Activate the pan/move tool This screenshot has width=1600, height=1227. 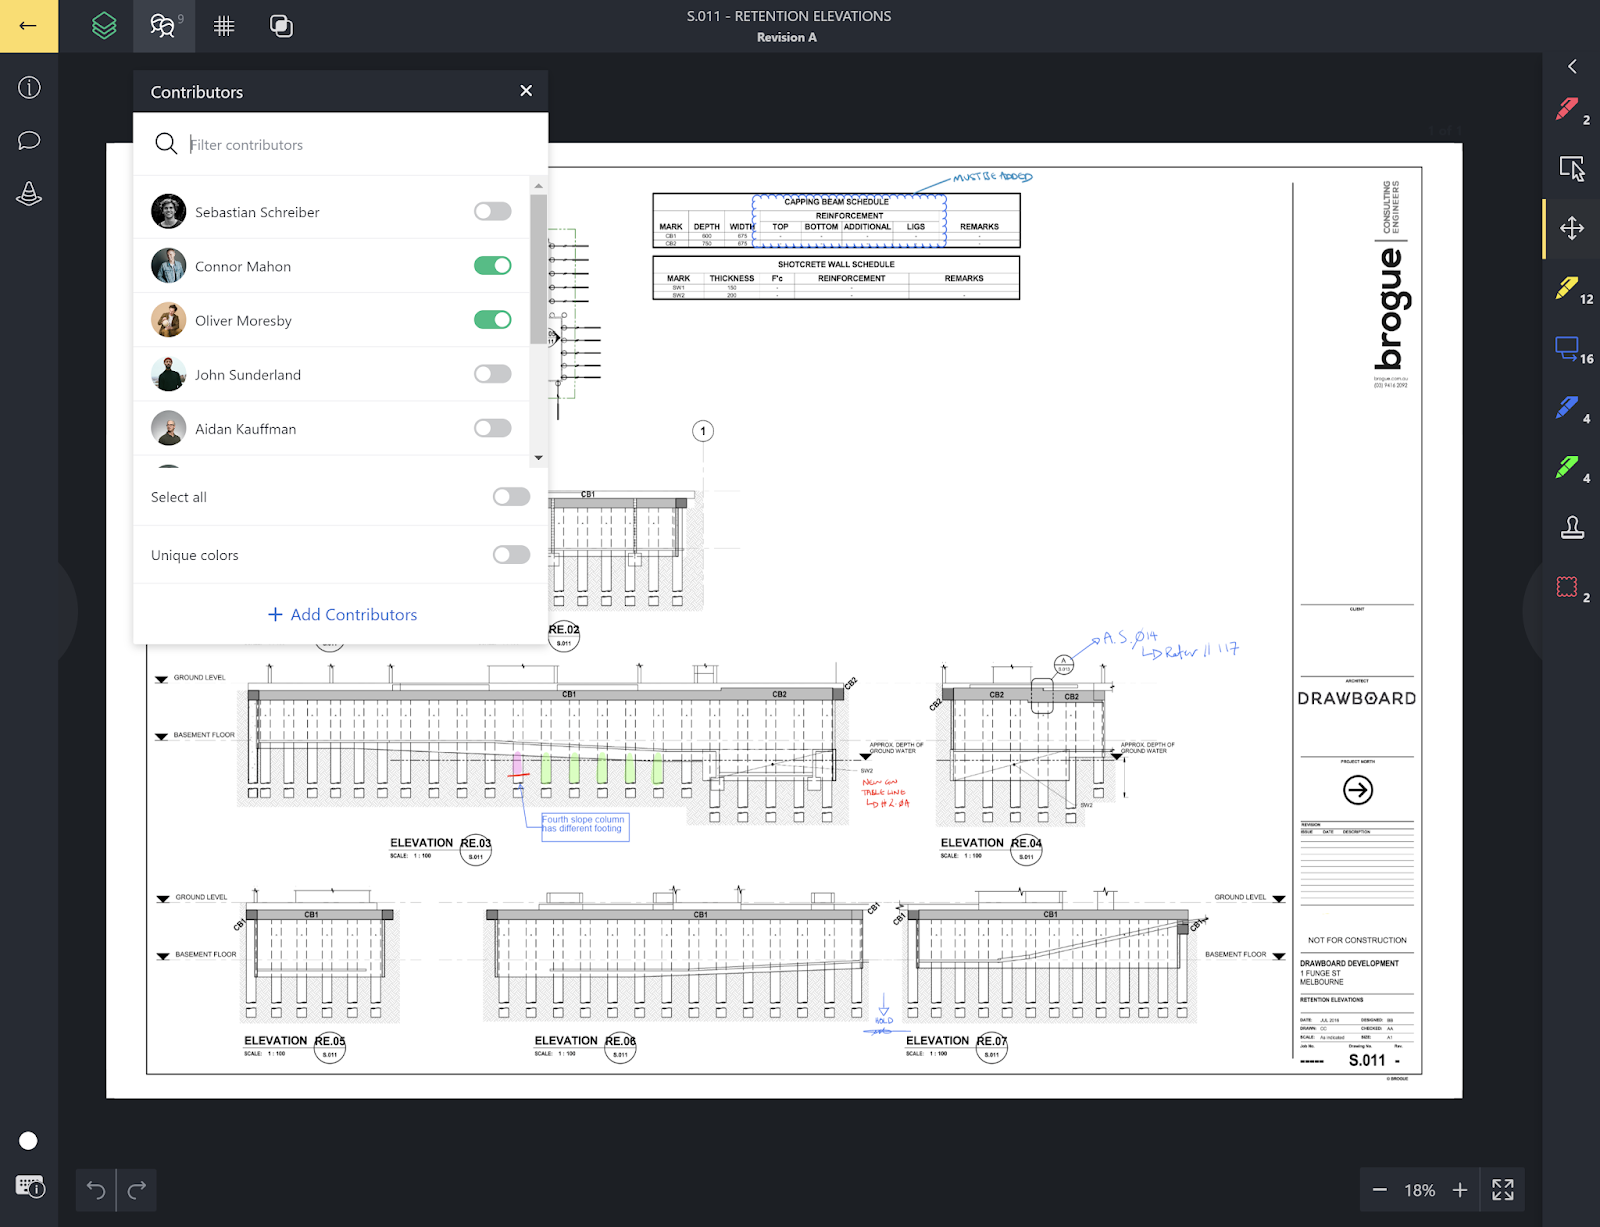[1571, 227]
